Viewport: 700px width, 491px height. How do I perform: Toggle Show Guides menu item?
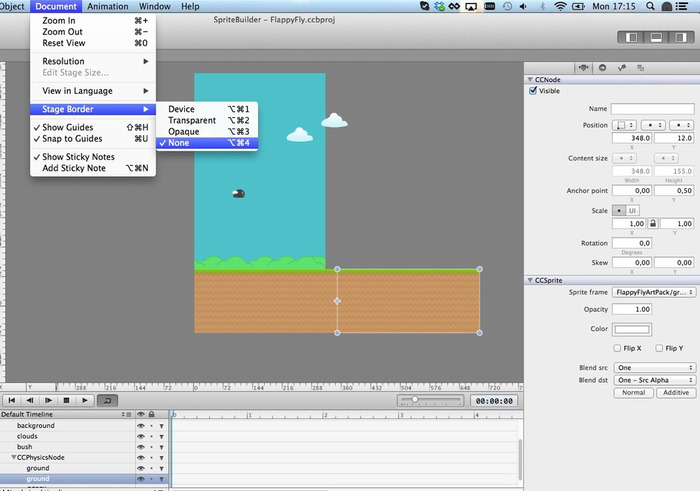point(93,127)
